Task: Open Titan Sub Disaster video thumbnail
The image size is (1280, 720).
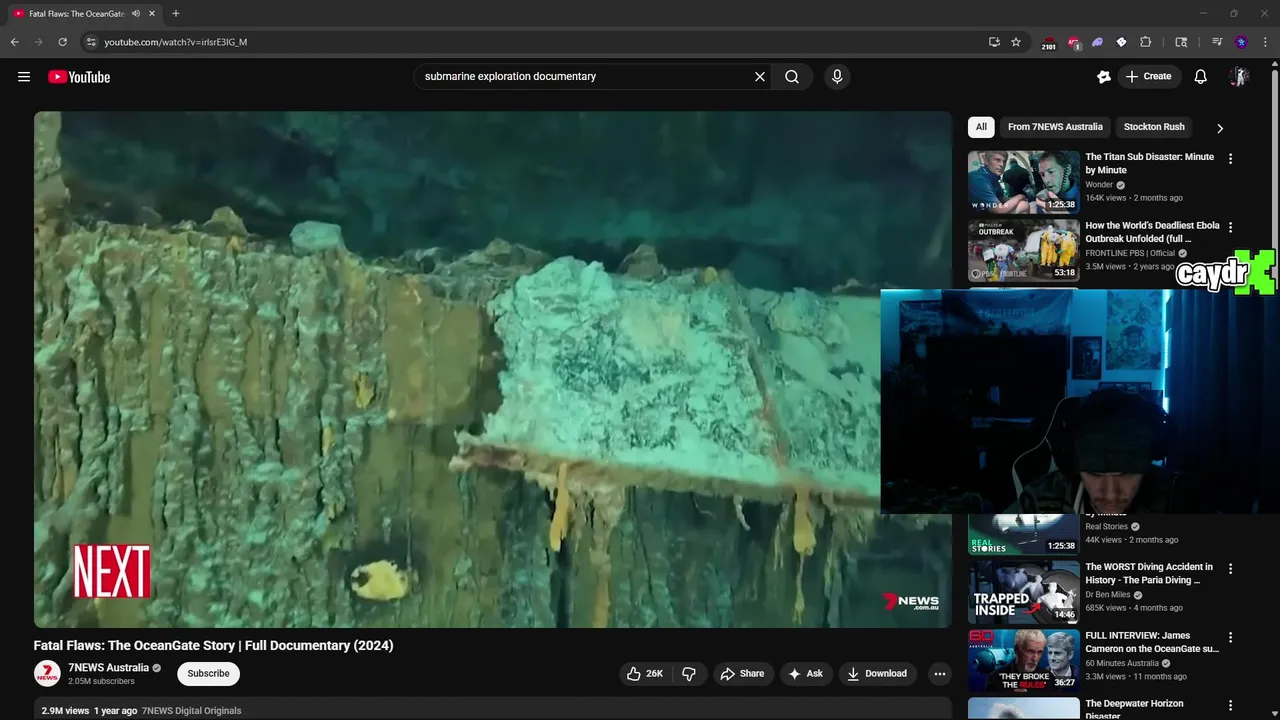Action: 1023,182
